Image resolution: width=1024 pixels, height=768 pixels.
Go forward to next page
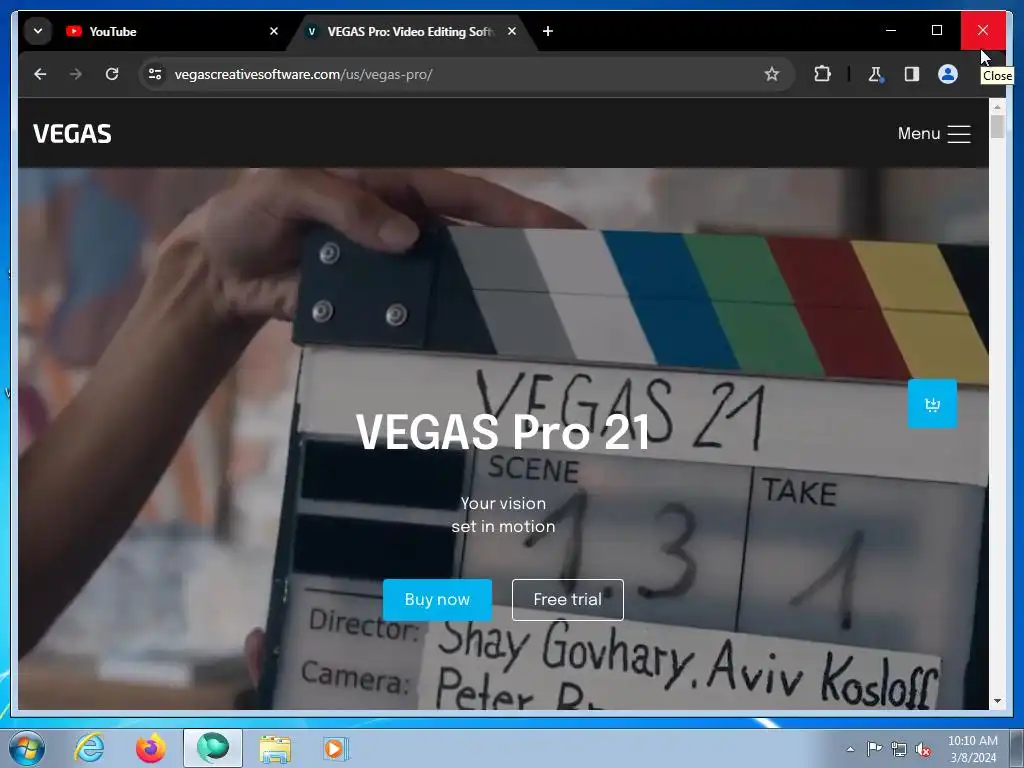pyautogui.click(x=76, y=74)
